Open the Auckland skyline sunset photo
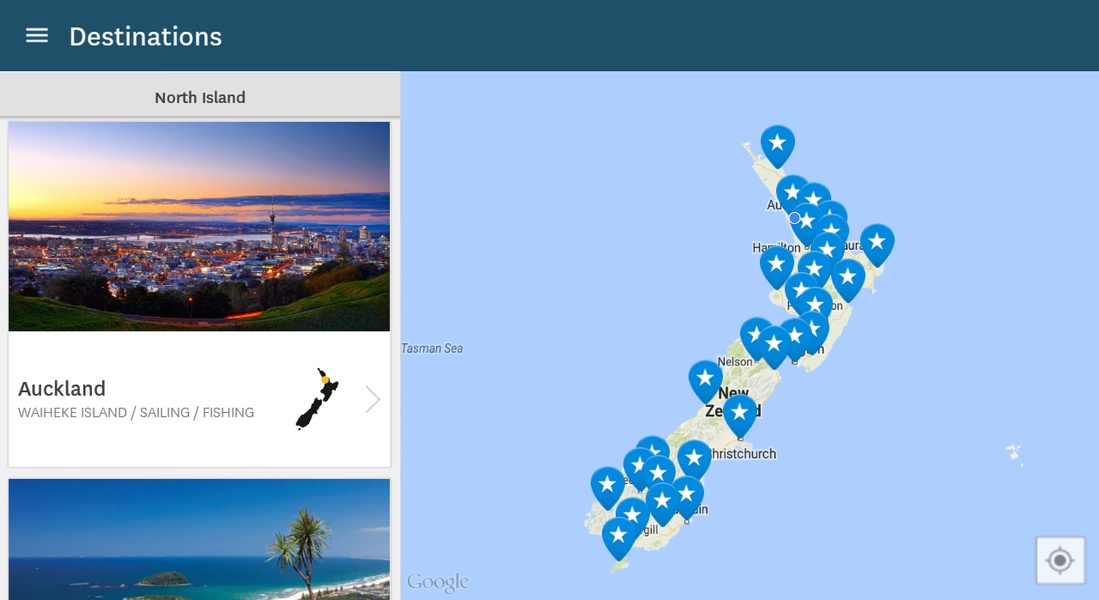Image resolution: width=1099 pixels, height=600 pixels. (199, 226)
